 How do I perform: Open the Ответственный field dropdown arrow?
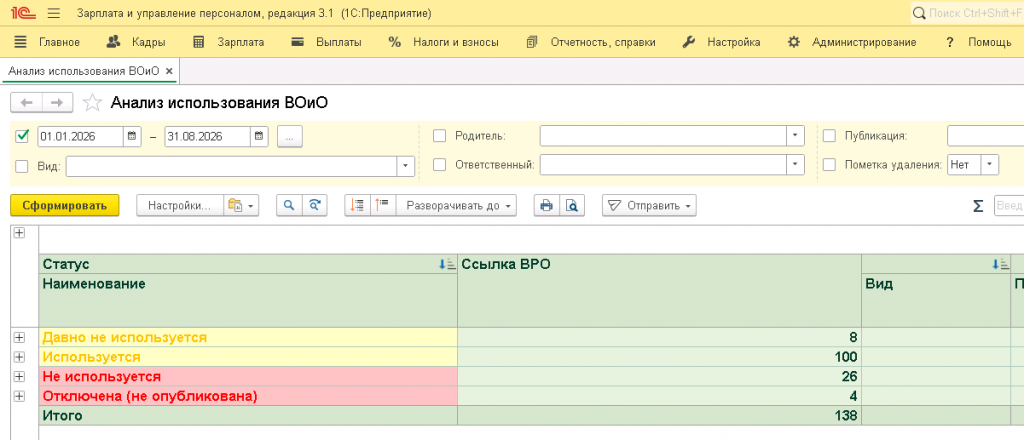[795, 165]
